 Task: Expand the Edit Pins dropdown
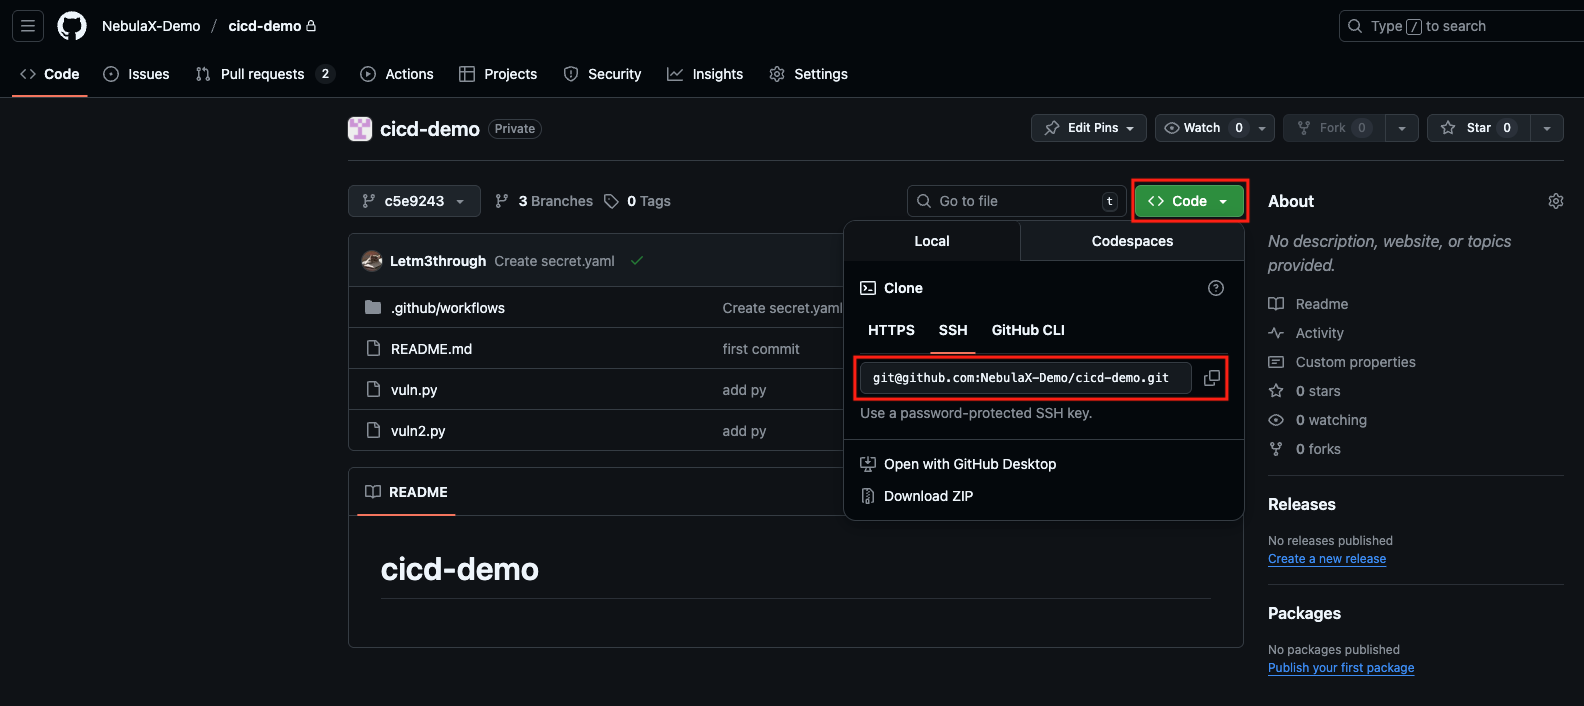(1089, 128)
